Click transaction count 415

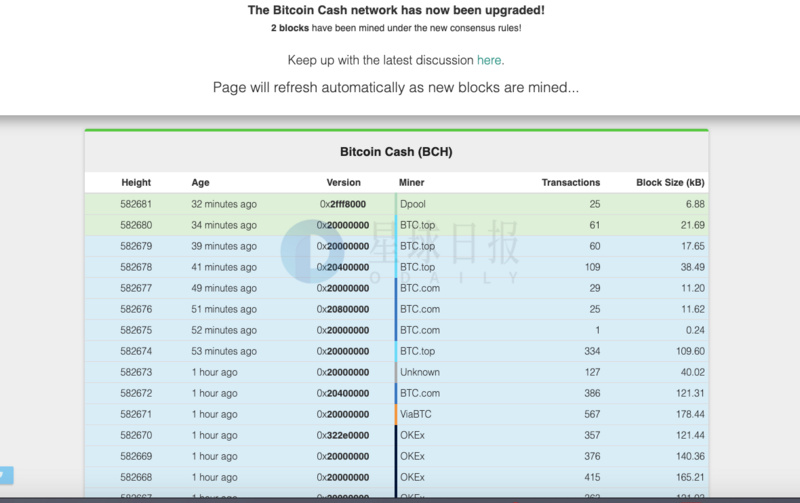(592, 477)
